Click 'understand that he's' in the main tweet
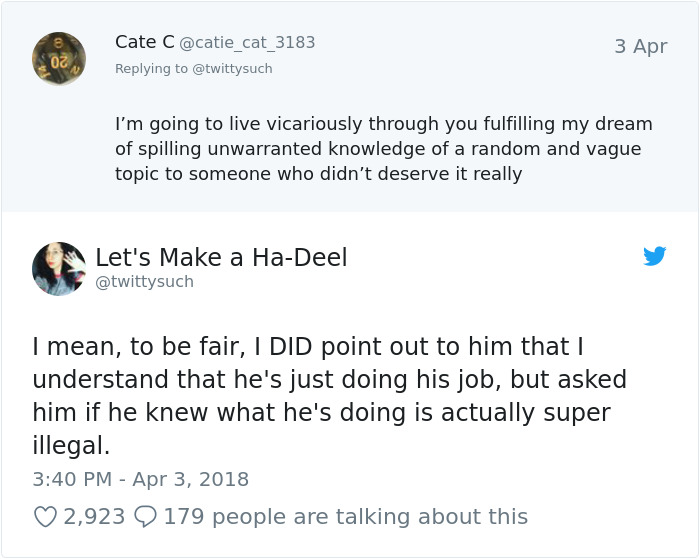The width and height of the screenshot is (700, 559). coord(147,380)
